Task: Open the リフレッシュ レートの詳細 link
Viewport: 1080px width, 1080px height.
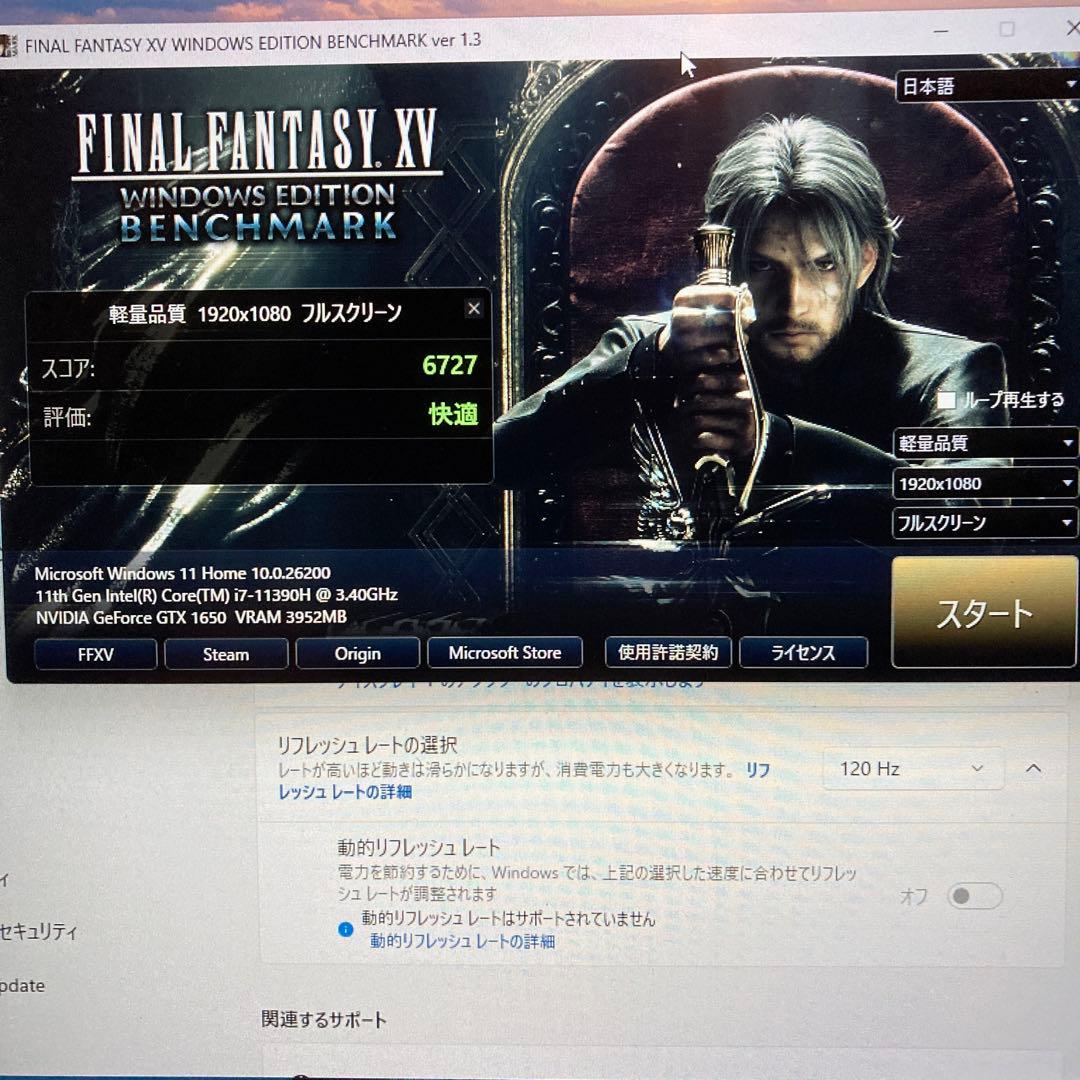Action: 345,792
